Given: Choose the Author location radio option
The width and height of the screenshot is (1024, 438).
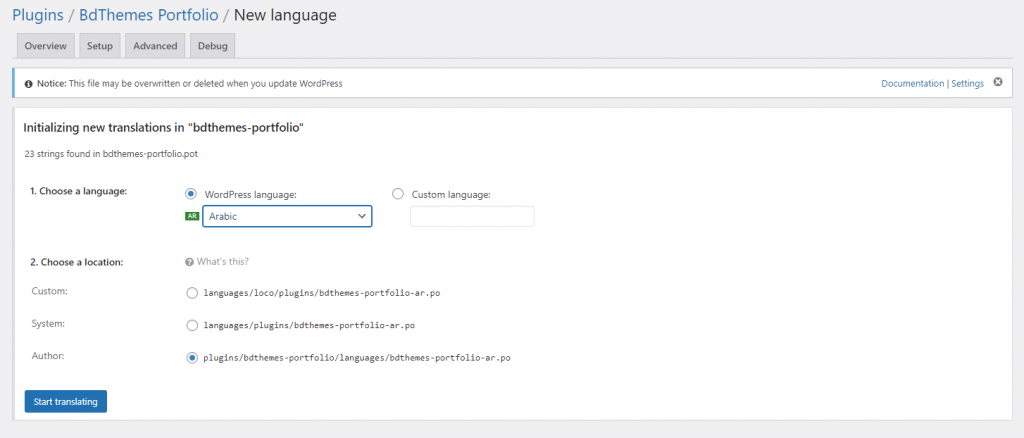Looking at the screenshot, I should (x=192, y=358).
